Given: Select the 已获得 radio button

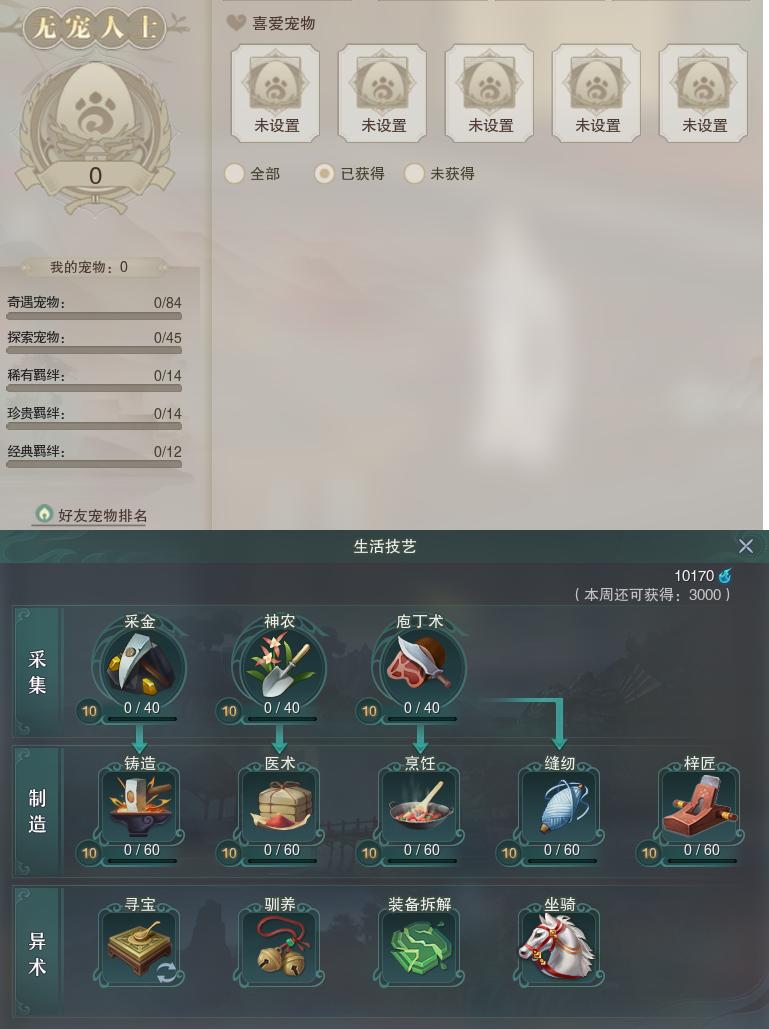Looking at the screenshot, I should pos(324,174).
